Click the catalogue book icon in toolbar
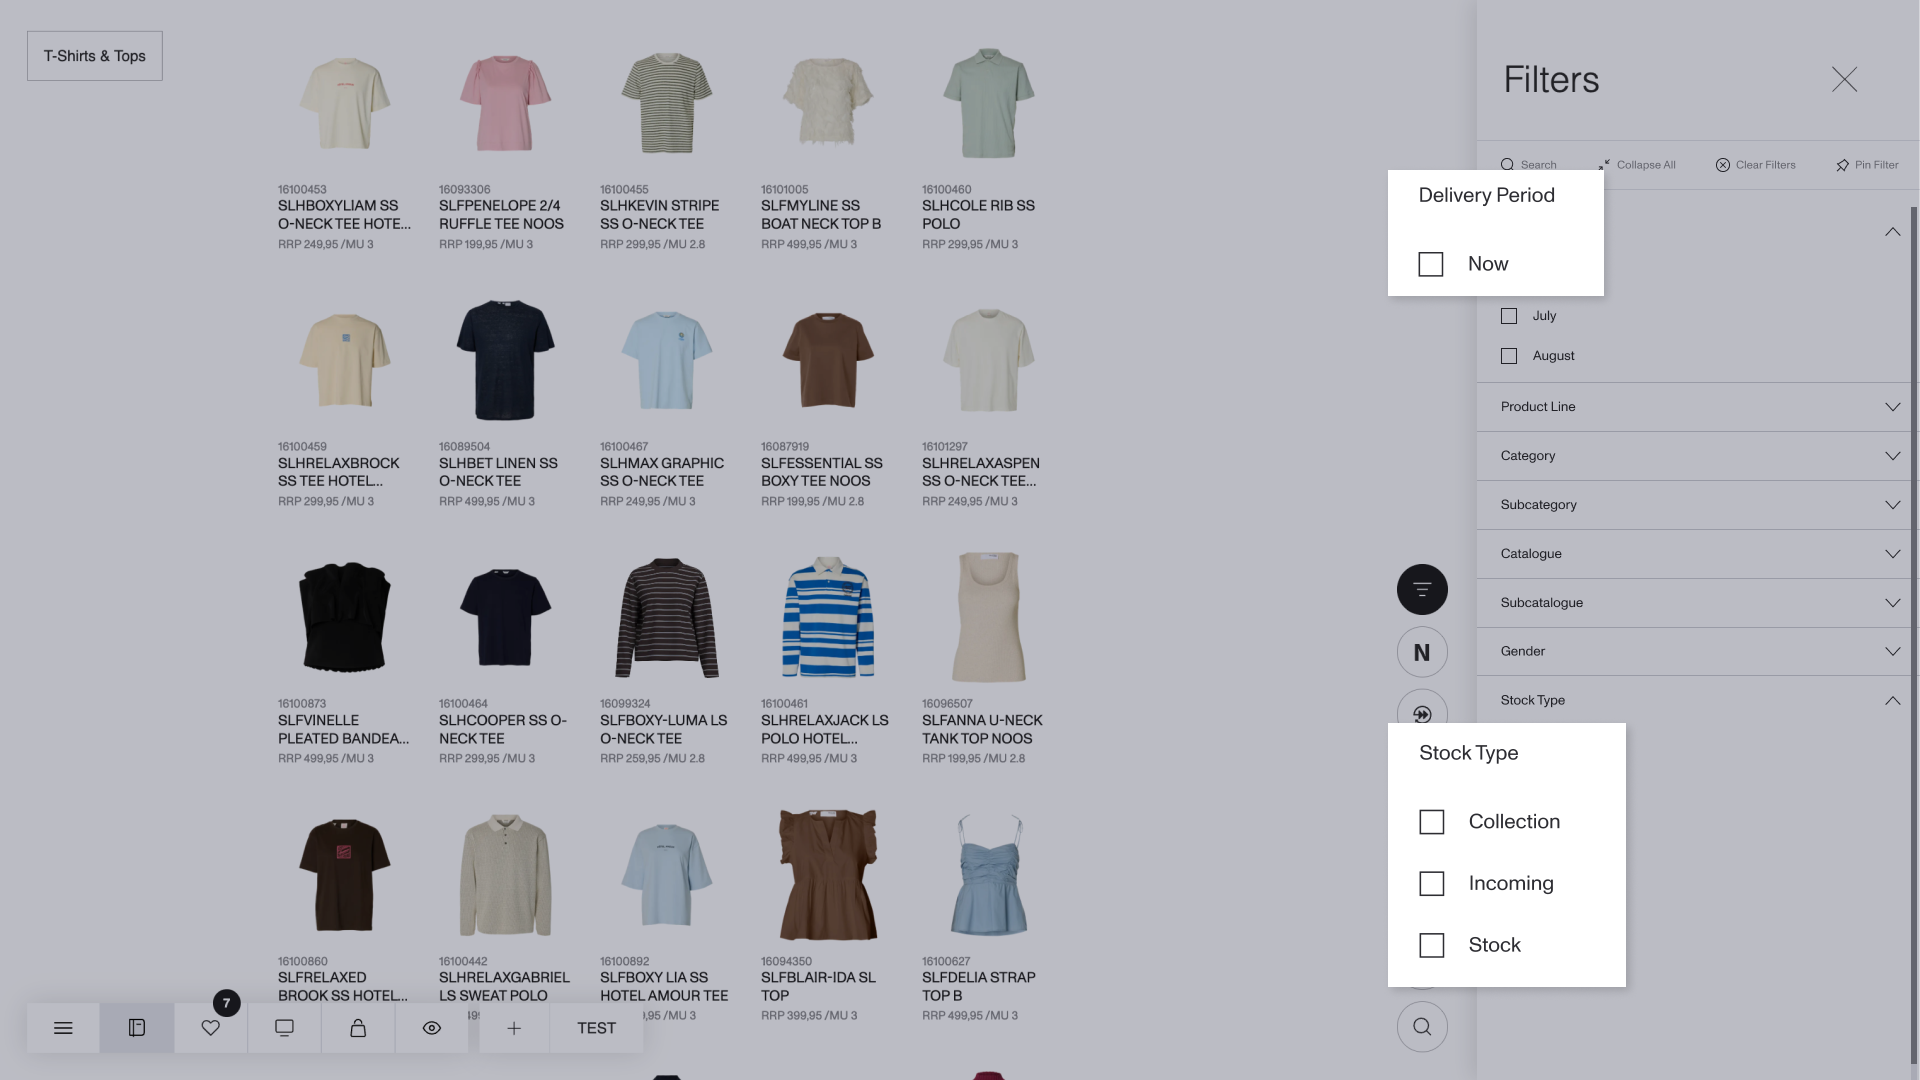Screen dimensions: 1920x1080 click(137, 1028)
